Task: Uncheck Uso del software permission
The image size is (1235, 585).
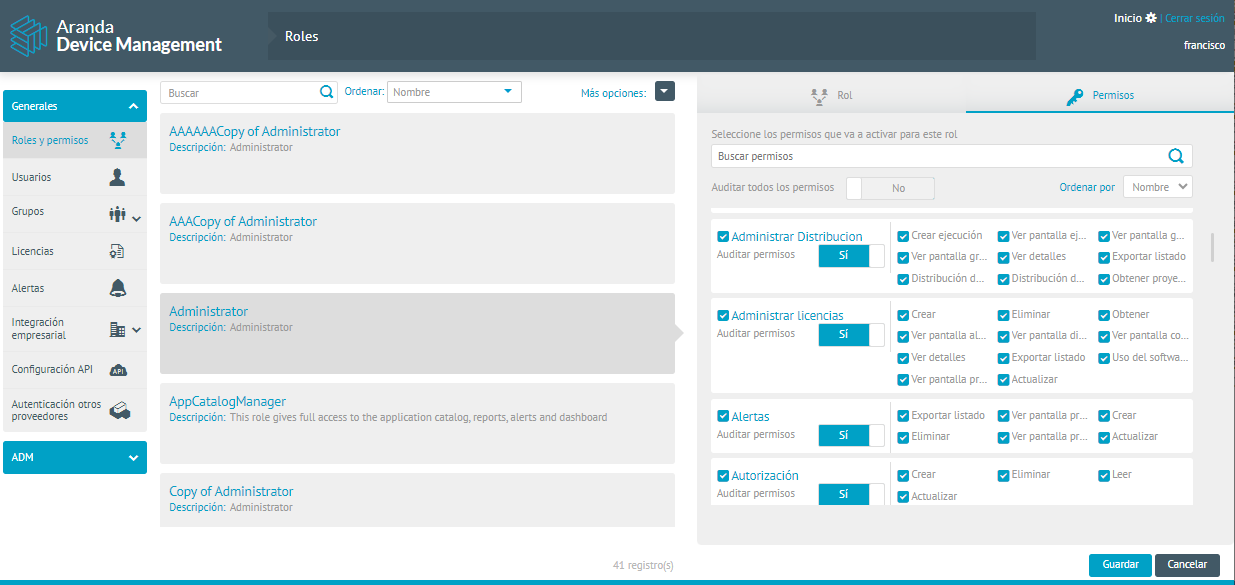Action: [1104, 358]
